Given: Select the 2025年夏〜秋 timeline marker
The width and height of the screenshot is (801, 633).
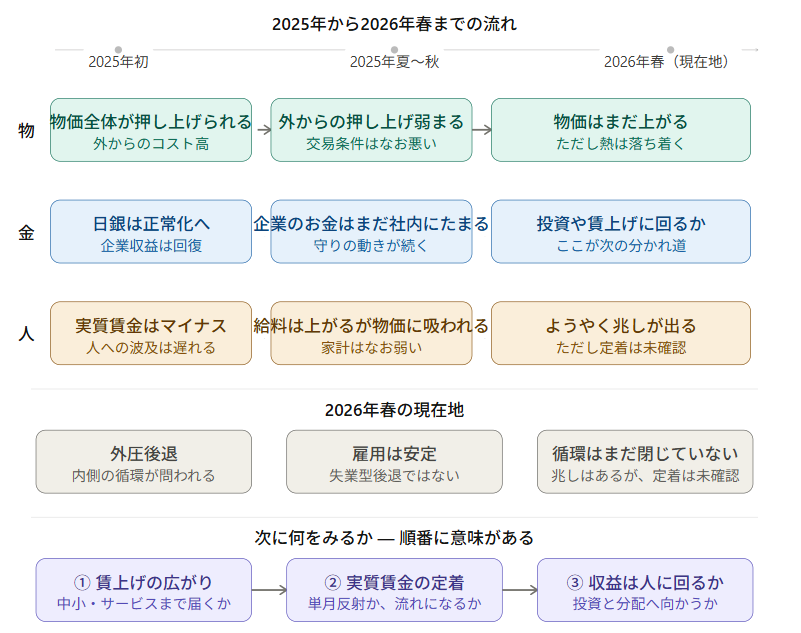Looking at the screenshot, I should click(394, 49).
